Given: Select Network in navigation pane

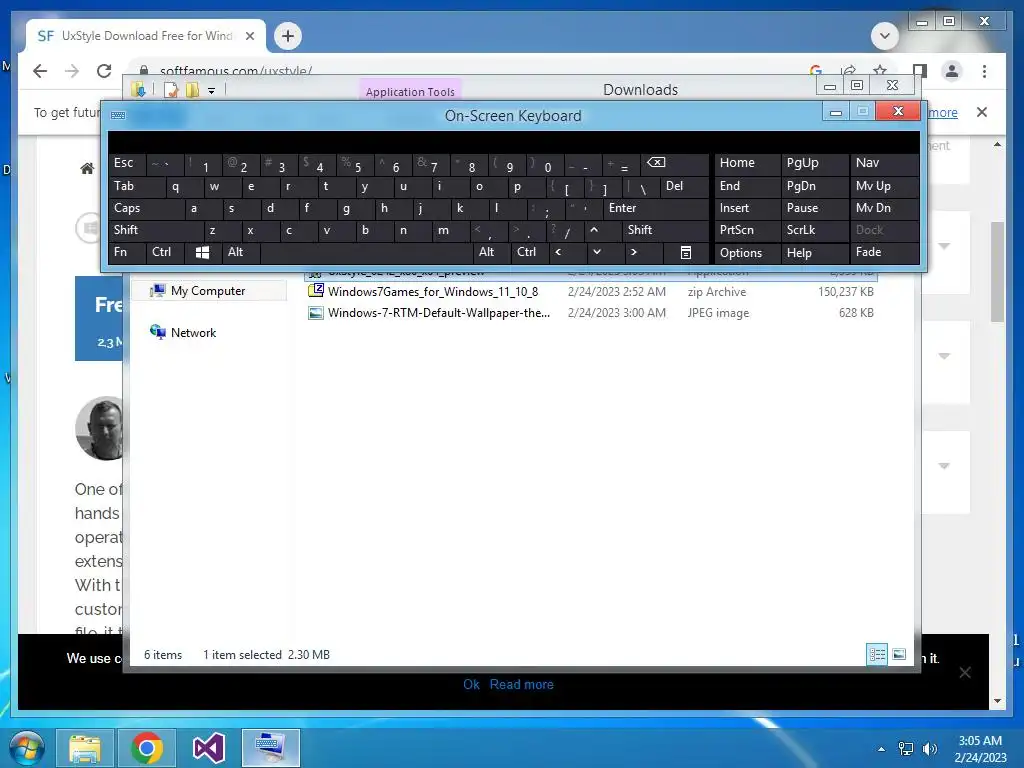Looking at the screenshot, I should 193,333.
